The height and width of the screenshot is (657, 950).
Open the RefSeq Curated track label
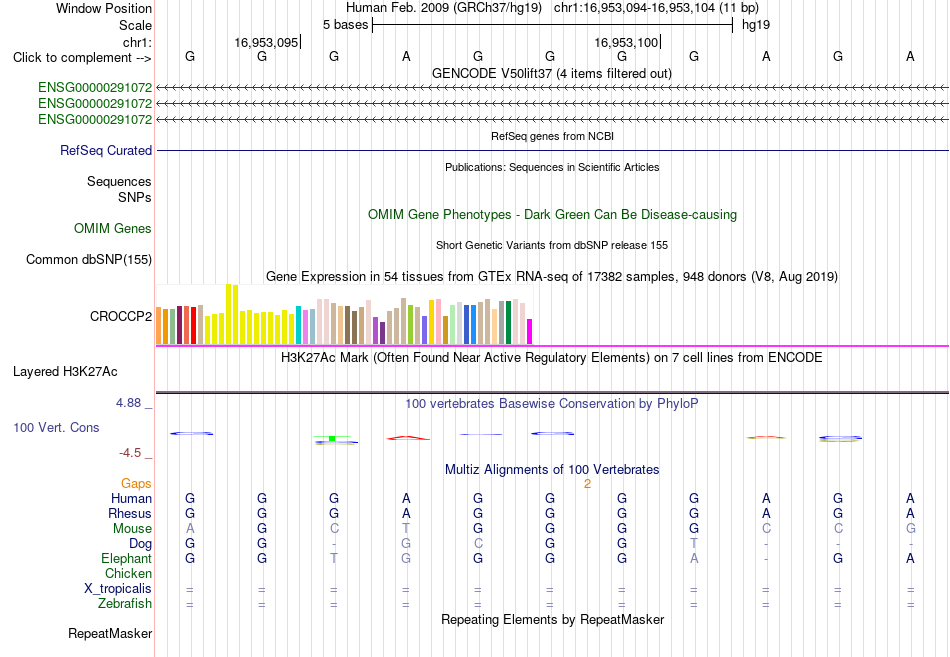click(x=106, y=150)
